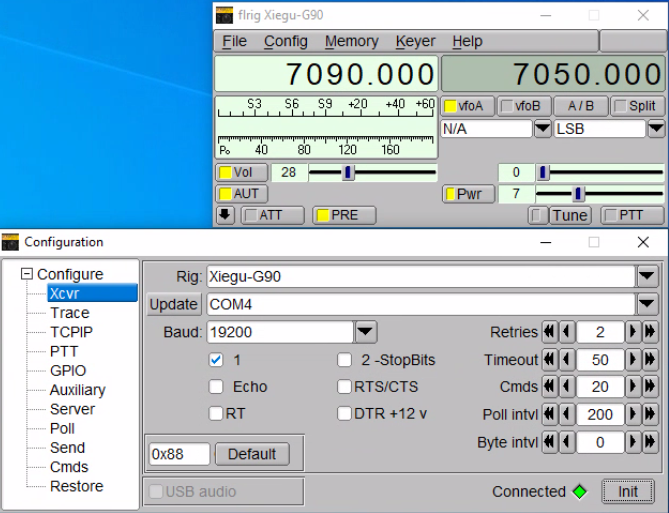The image size is (669, 513).
Task: Select PTT in the Configure tree
Action: click(64, 351)
